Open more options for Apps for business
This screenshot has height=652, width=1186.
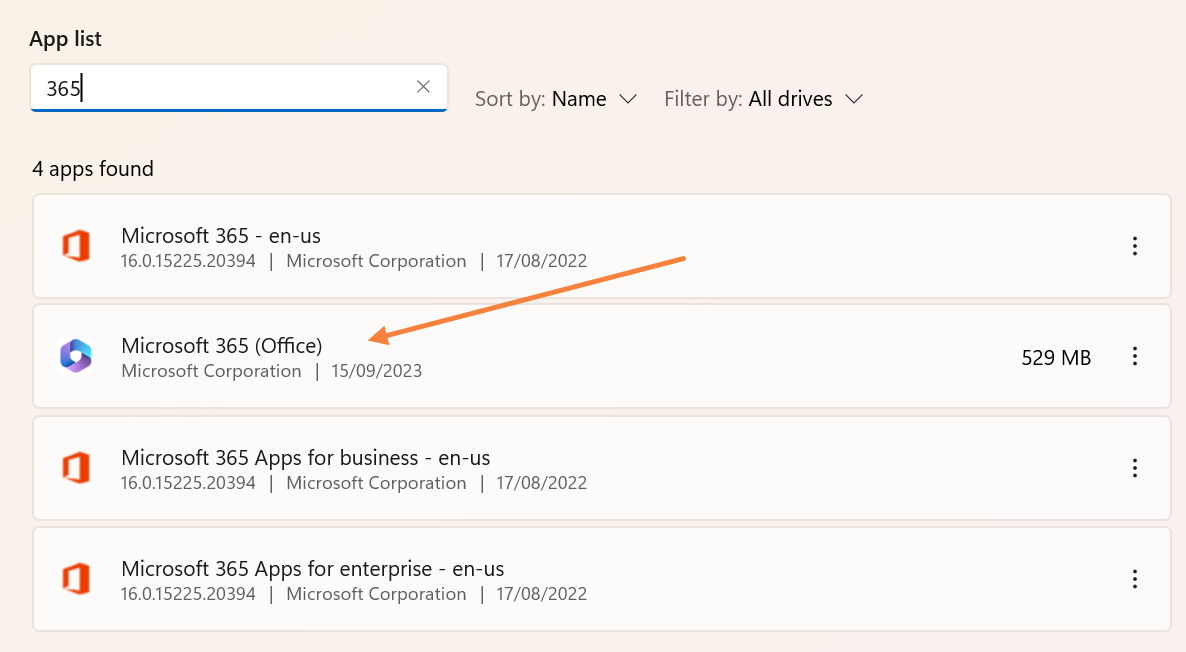coord(1135,468)
